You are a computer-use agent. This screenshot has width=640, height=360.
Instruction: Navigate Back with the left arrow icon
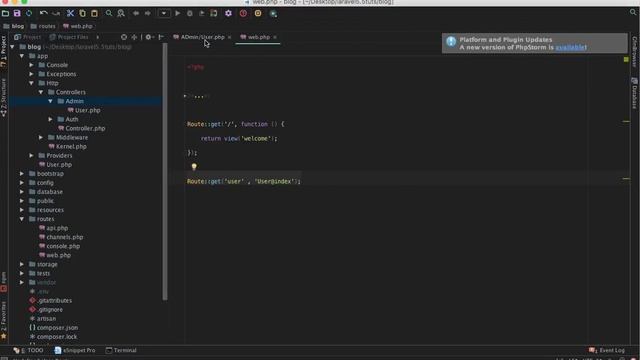pyautogui.click(x=136, y=13)
